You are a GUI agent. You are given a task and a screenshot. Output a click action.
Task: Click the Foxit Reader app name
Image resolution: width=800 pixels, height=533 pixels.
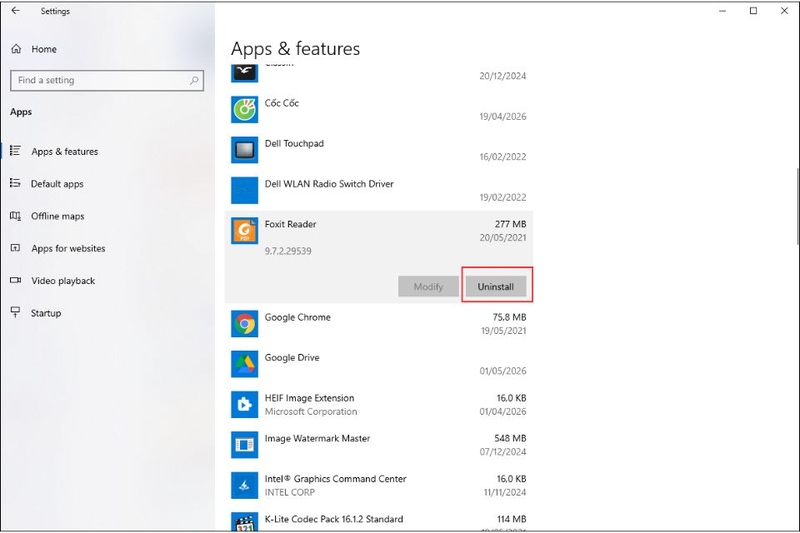point(290,224)
